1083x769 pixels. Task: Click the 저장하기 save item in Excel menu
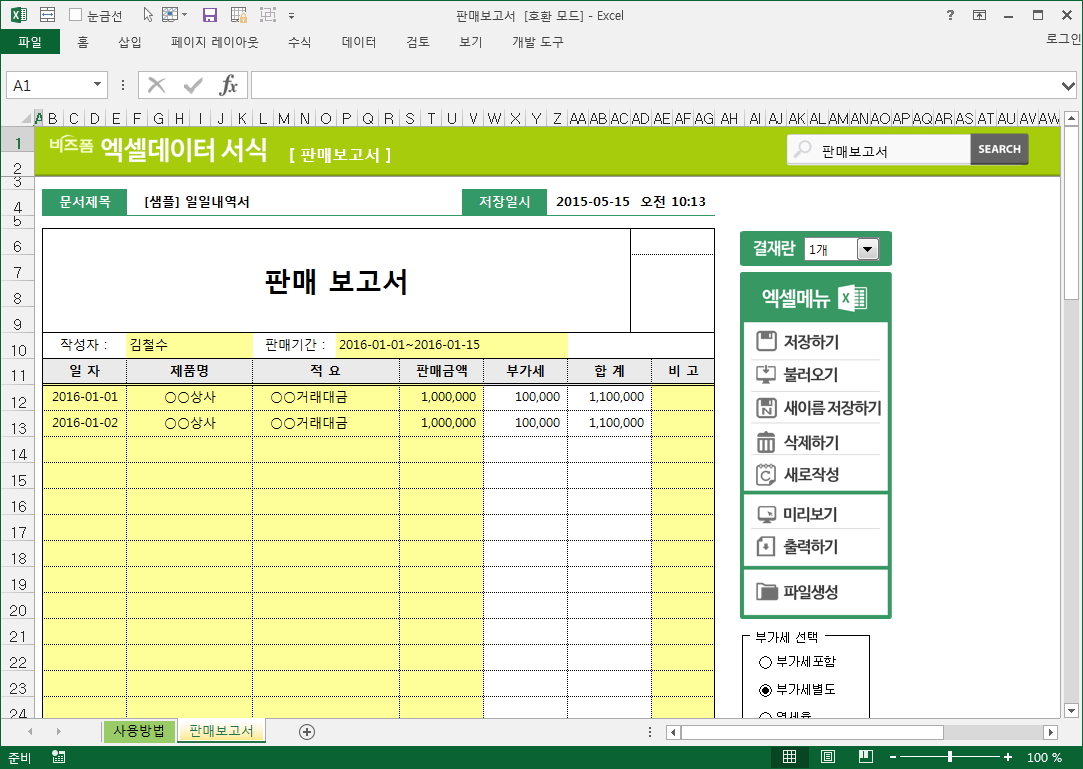[810, 342]
